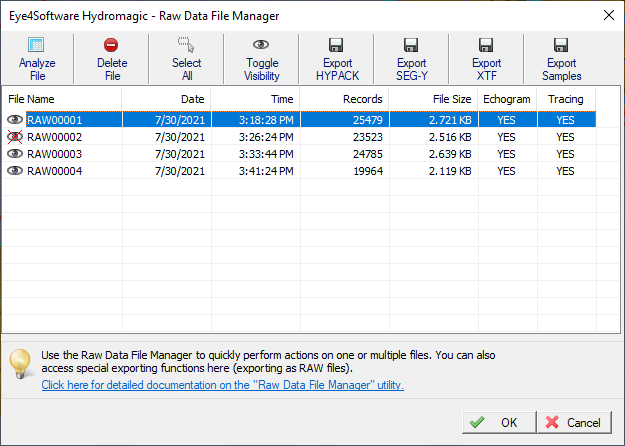Click Cancel button

(x=574, y=422)
